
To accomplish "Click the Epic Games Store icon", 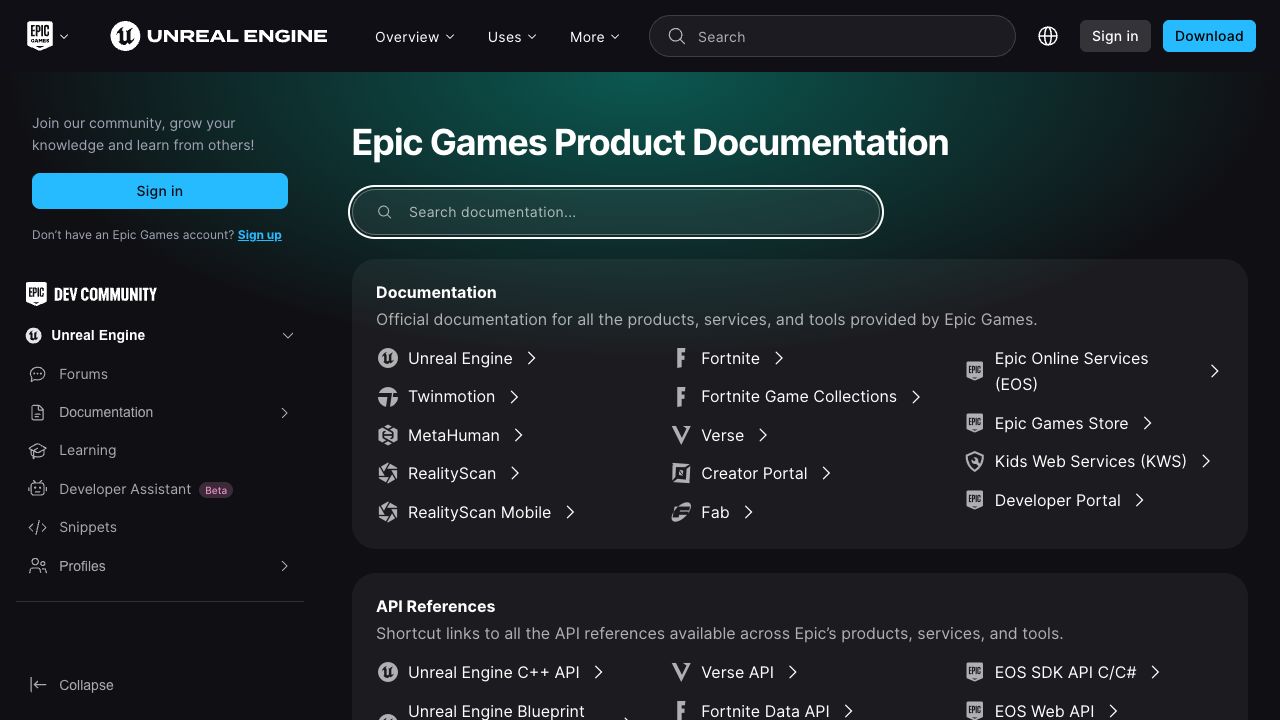I will point(975,423).
